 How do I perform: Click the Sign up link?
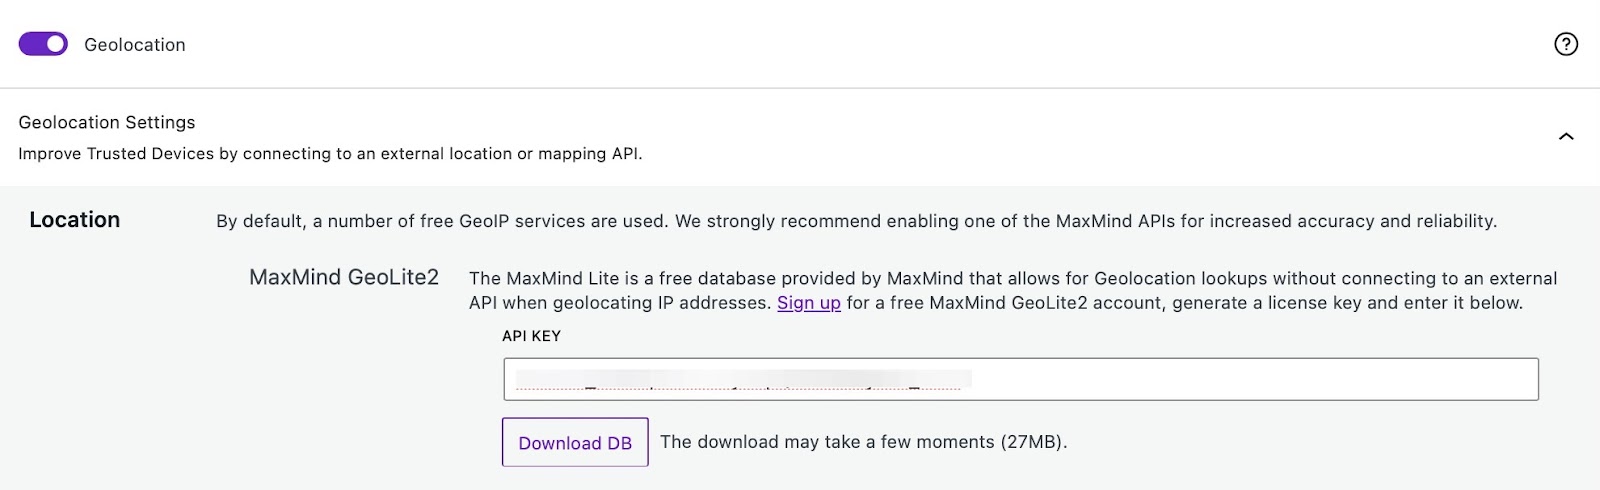point(809,303)
